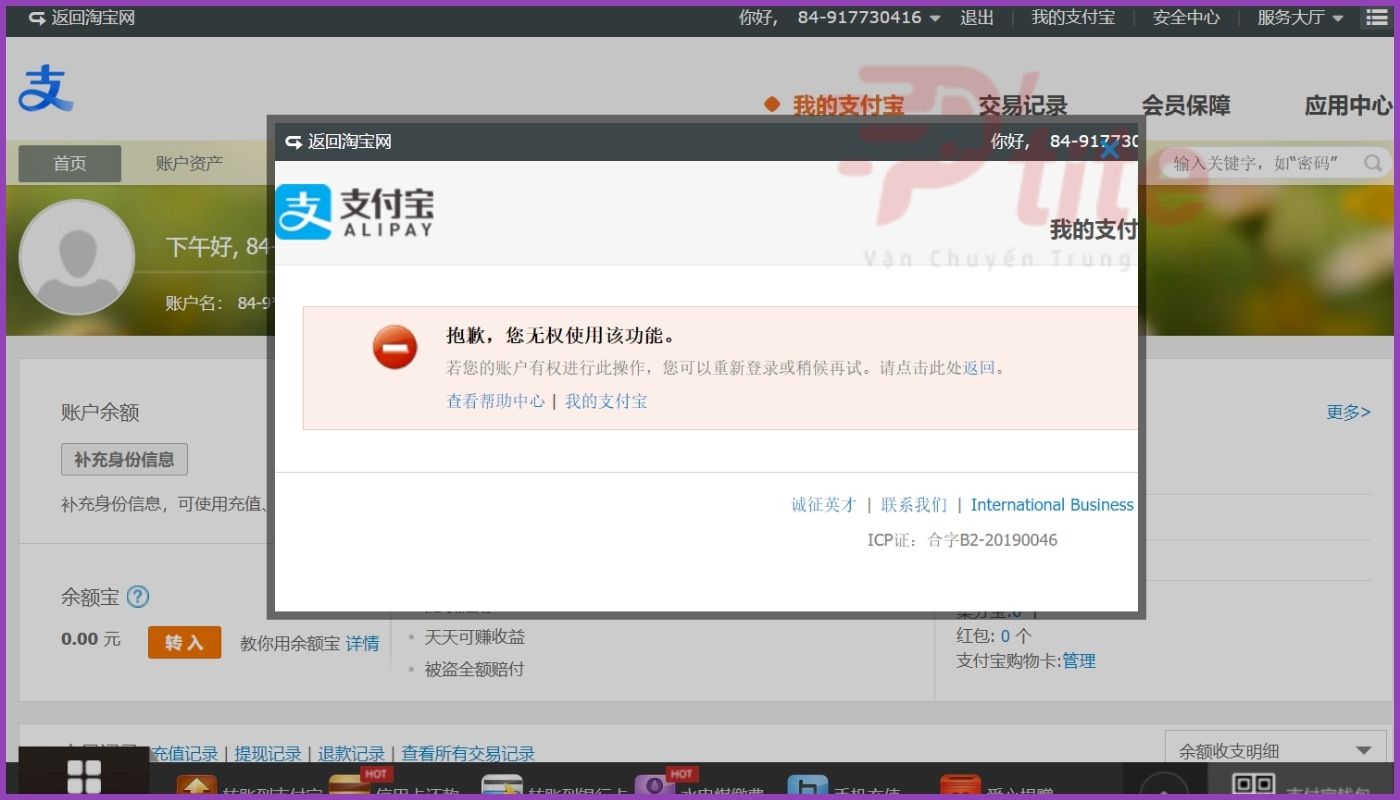Open 我的支付宝 link below the error message
The image size is (1400, 800).
606,401
